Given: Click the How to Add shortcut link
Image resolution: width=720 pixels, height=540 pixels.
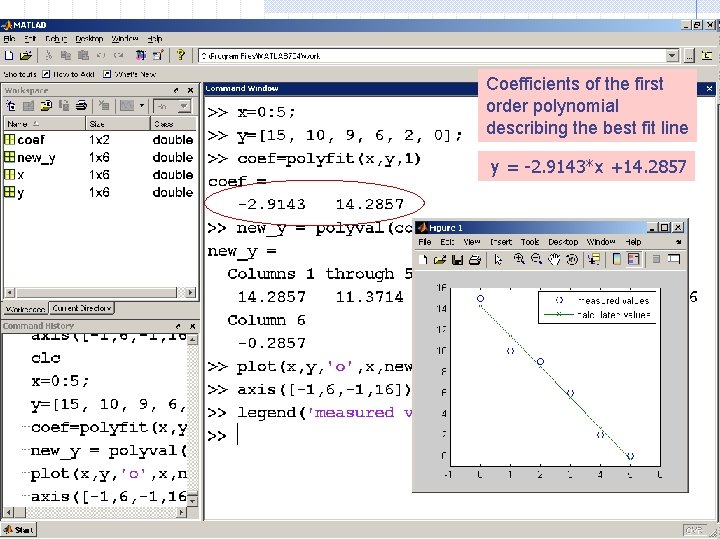Looking at the screenshot, I should [68, 74].
